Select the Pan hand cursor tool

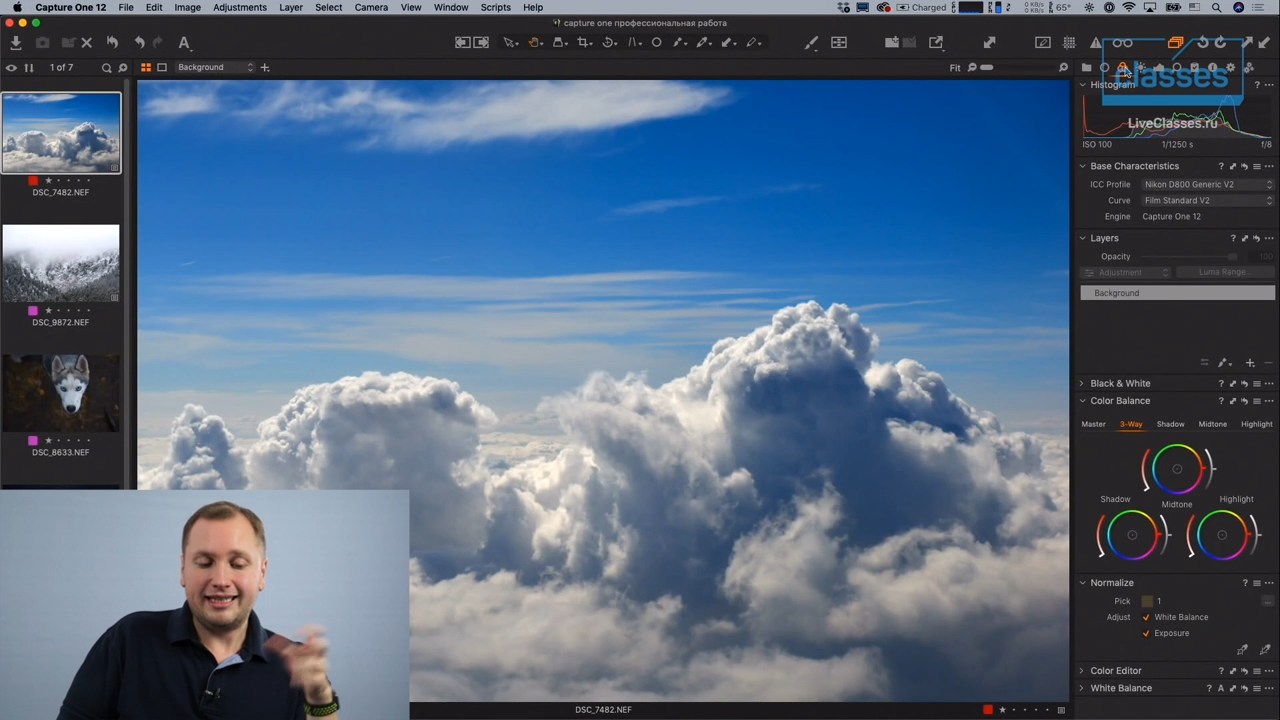click(534, 43)
